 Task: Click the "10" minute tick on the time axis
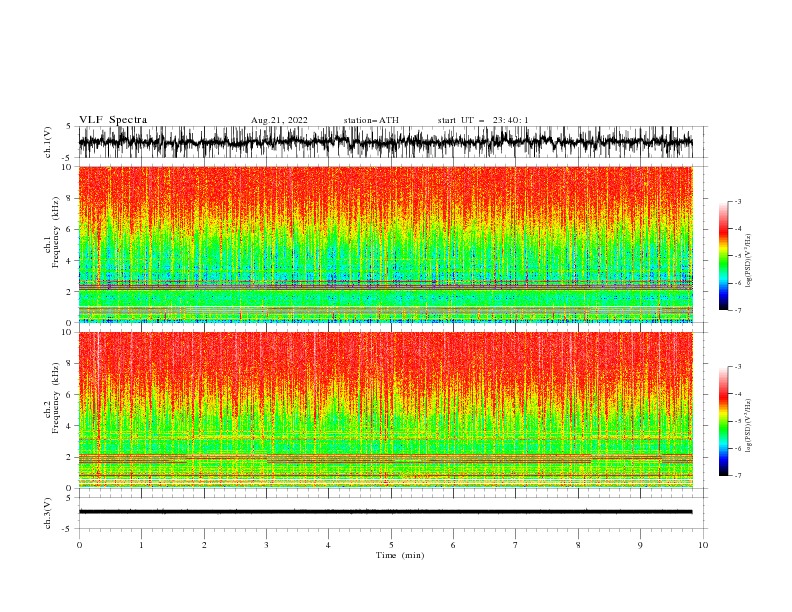[x=703, y=545]
